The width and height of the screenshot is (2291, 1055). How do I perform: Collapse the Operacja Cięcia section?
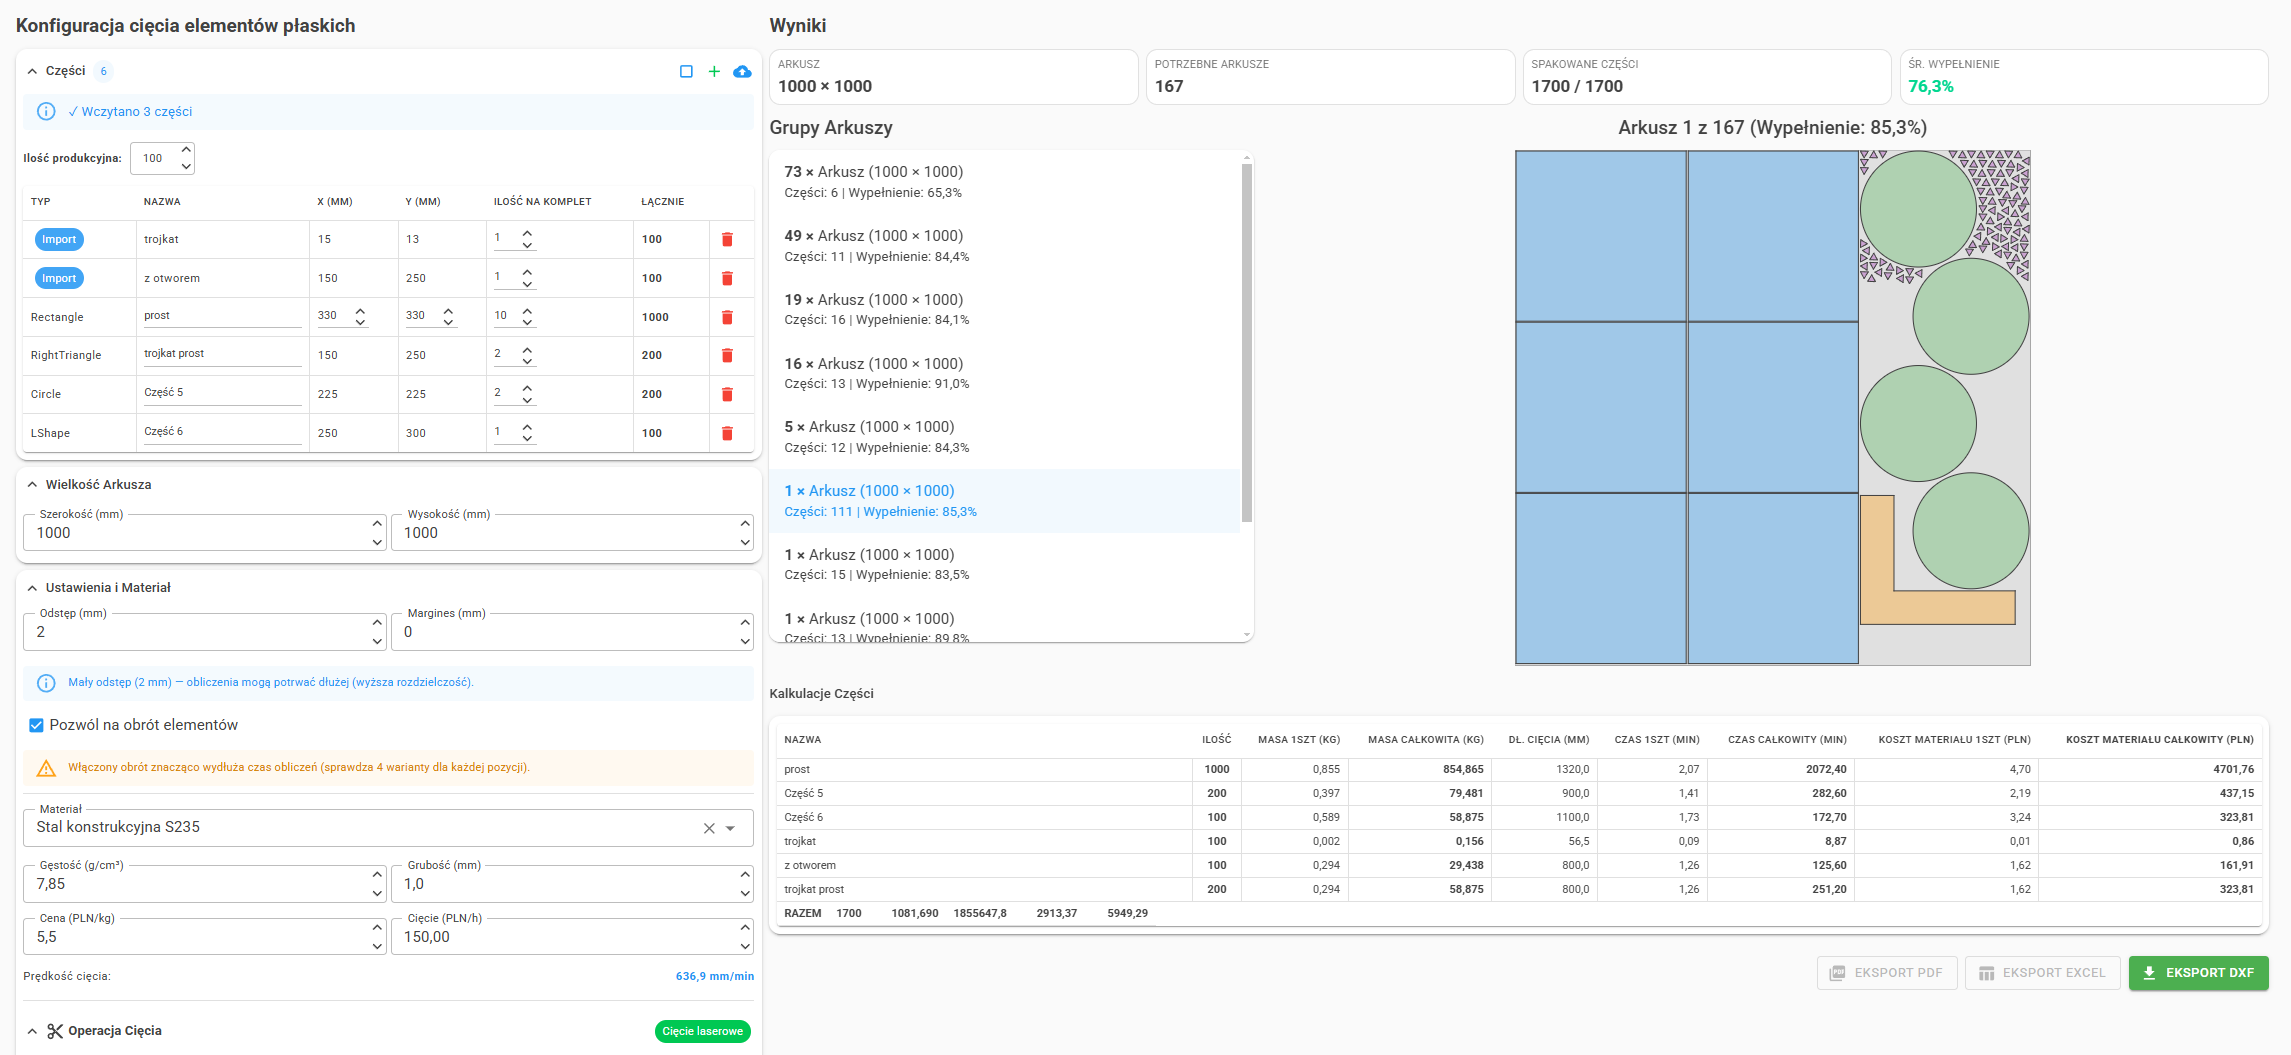click(x=31, y=1030)
